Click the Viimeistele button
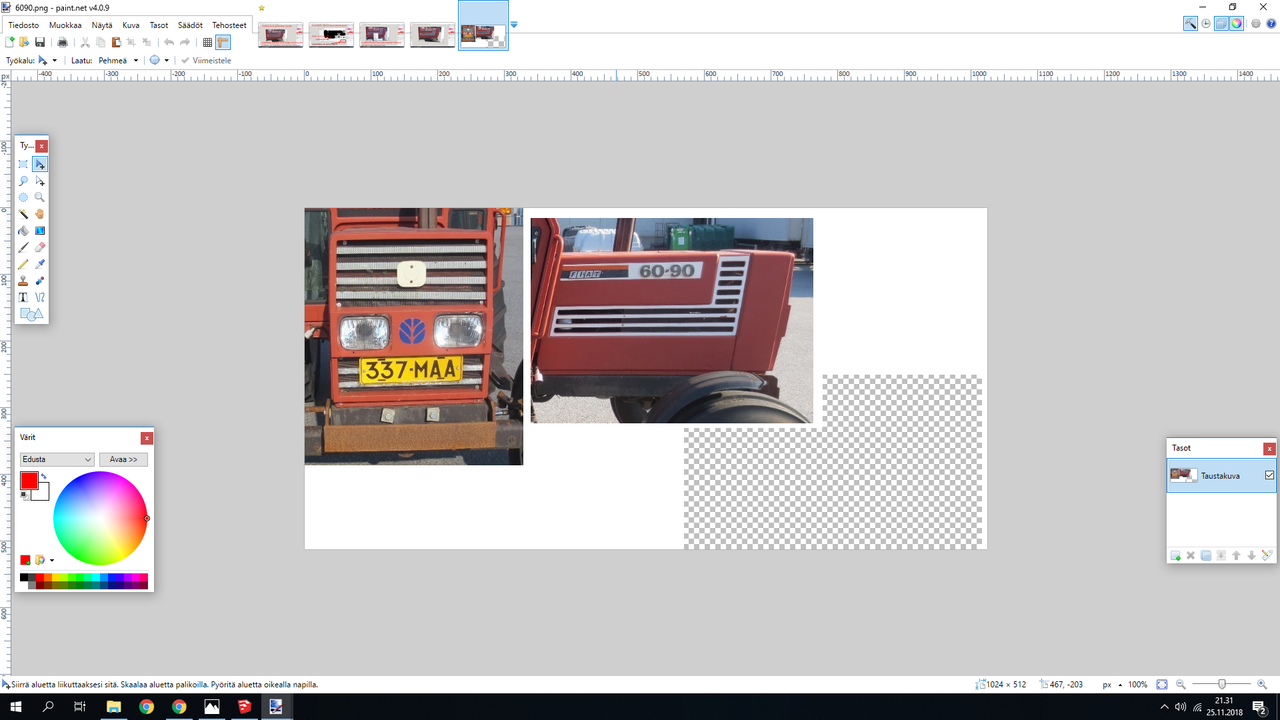 coord(206,60)
